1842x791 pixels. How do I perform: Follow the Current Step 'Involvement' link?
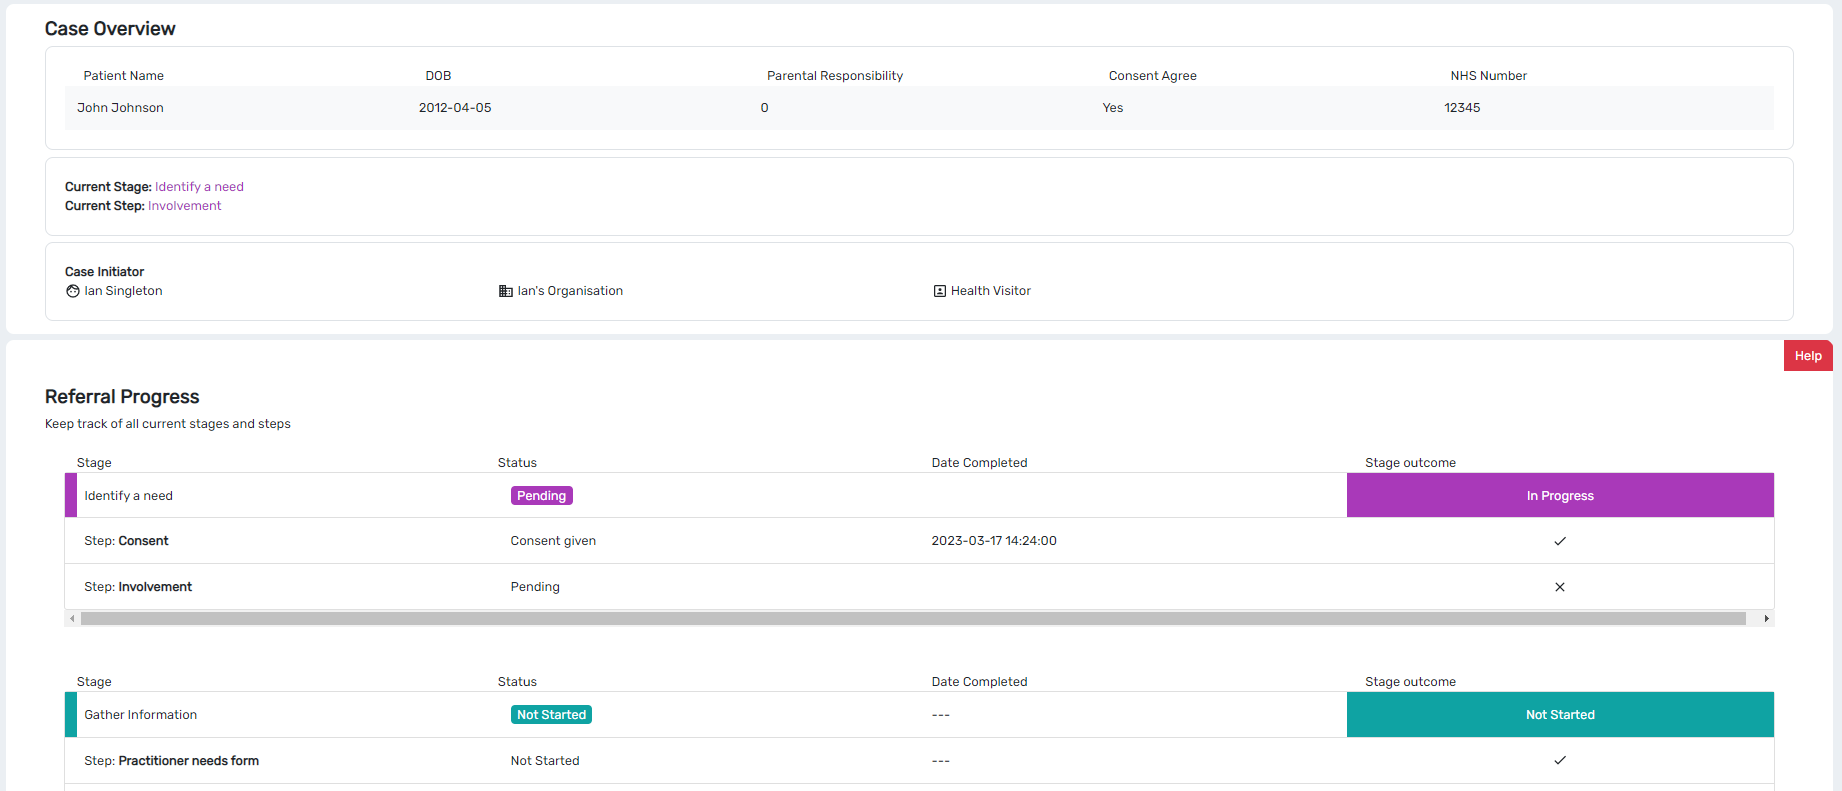click(x=185, y=206)
